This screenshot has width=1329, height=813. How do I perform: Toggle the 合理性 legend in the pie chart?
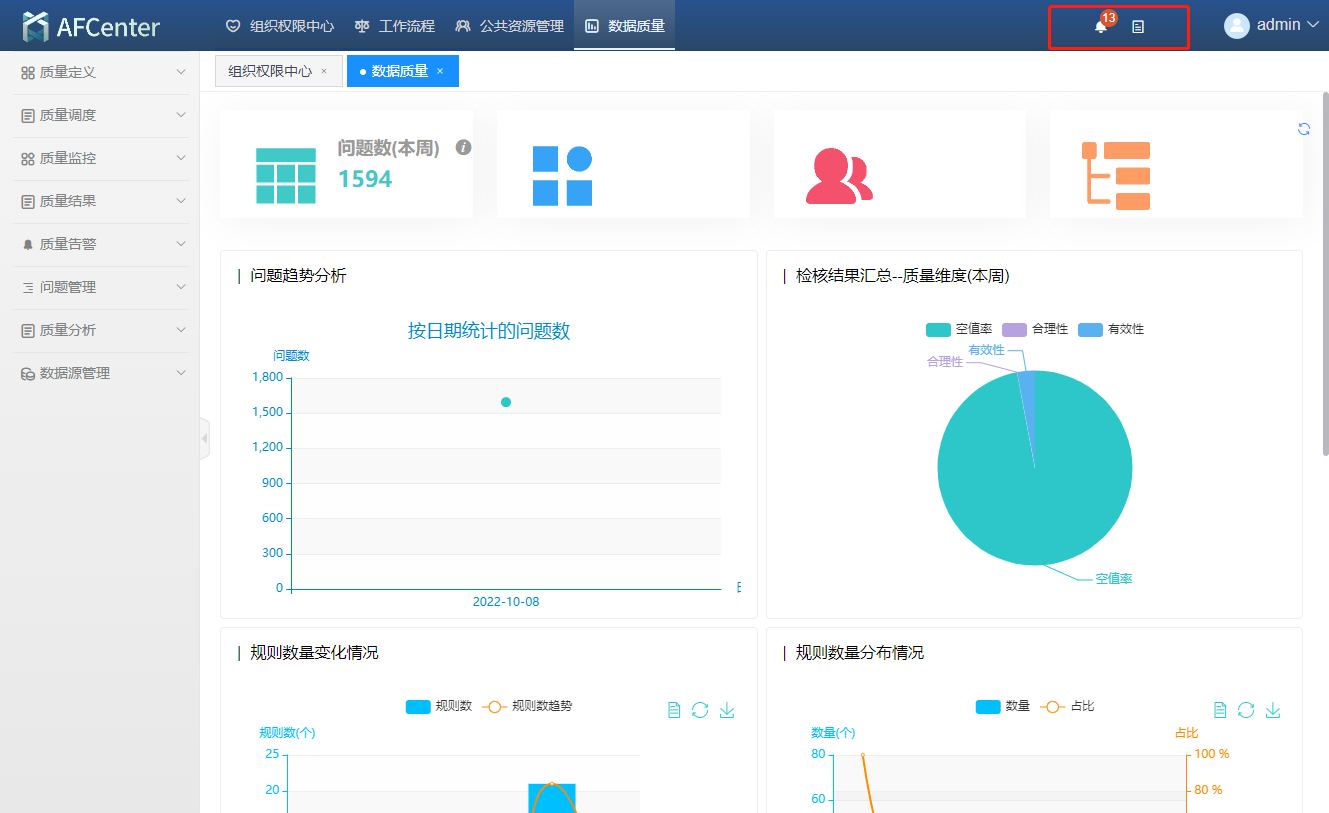[x=1035, y=329]
